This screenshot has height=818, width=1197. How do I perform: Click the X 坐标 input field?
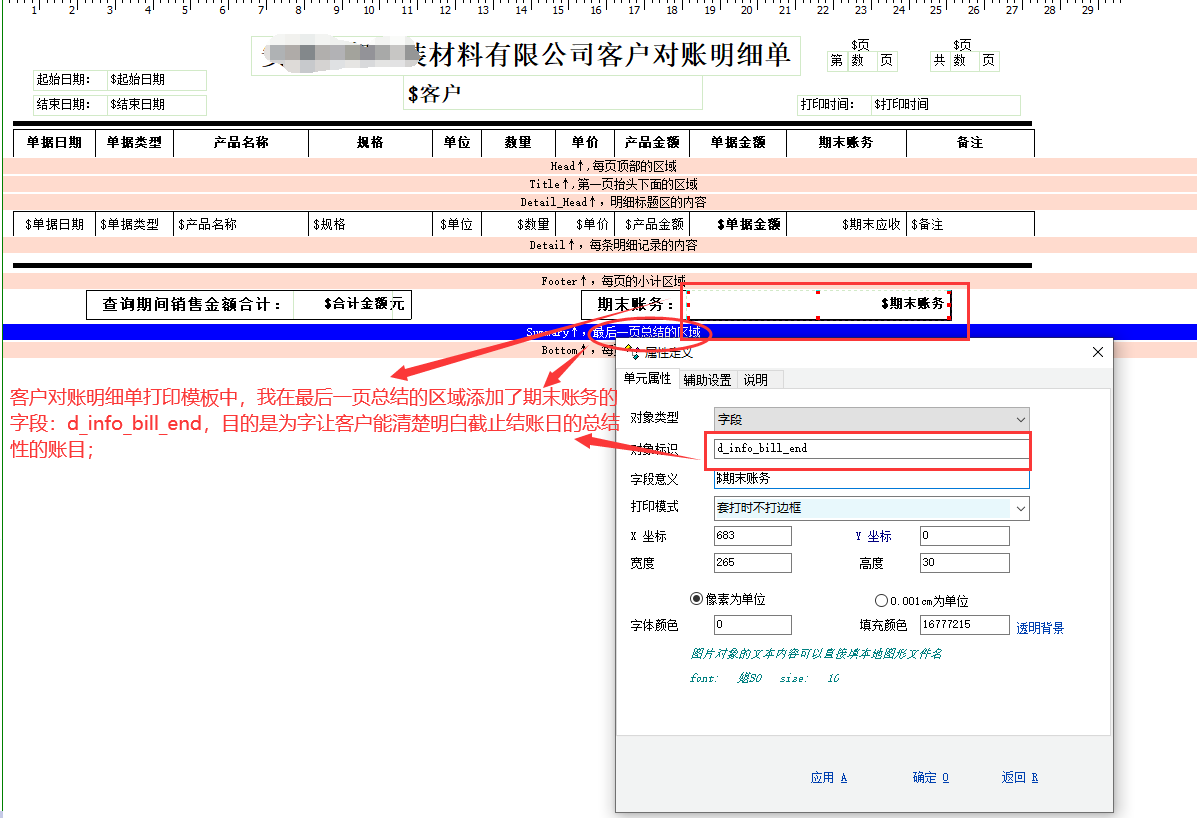752,536
